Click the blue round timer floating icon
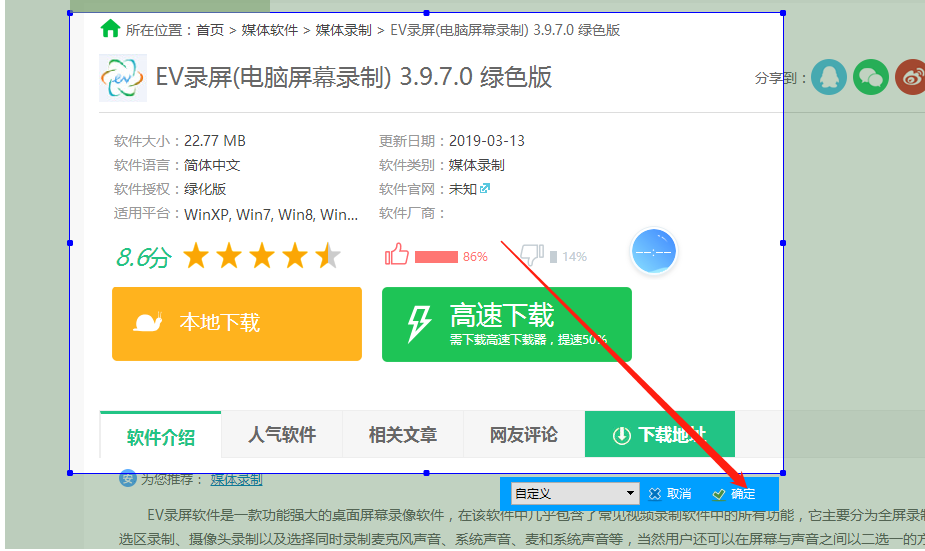 tap(654, 252)
